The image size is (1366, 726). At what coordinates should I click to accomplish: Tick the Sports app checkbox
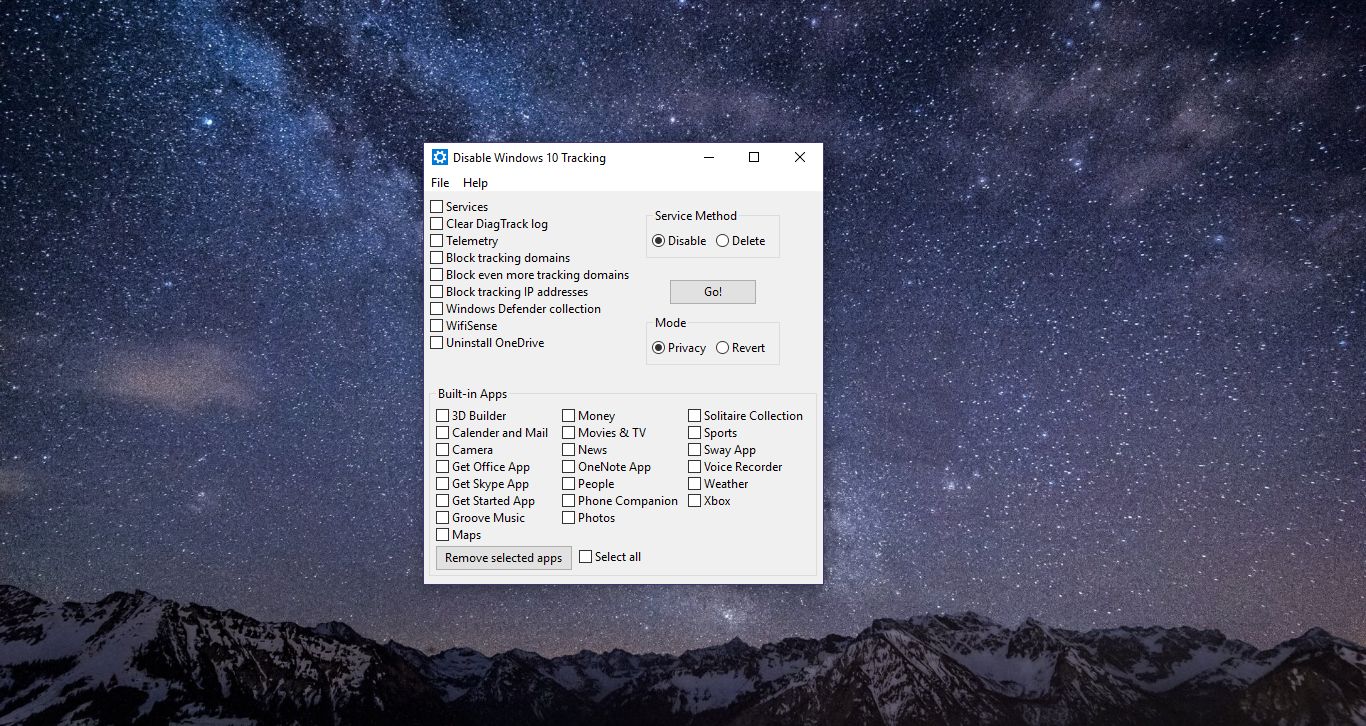point(695,433)
